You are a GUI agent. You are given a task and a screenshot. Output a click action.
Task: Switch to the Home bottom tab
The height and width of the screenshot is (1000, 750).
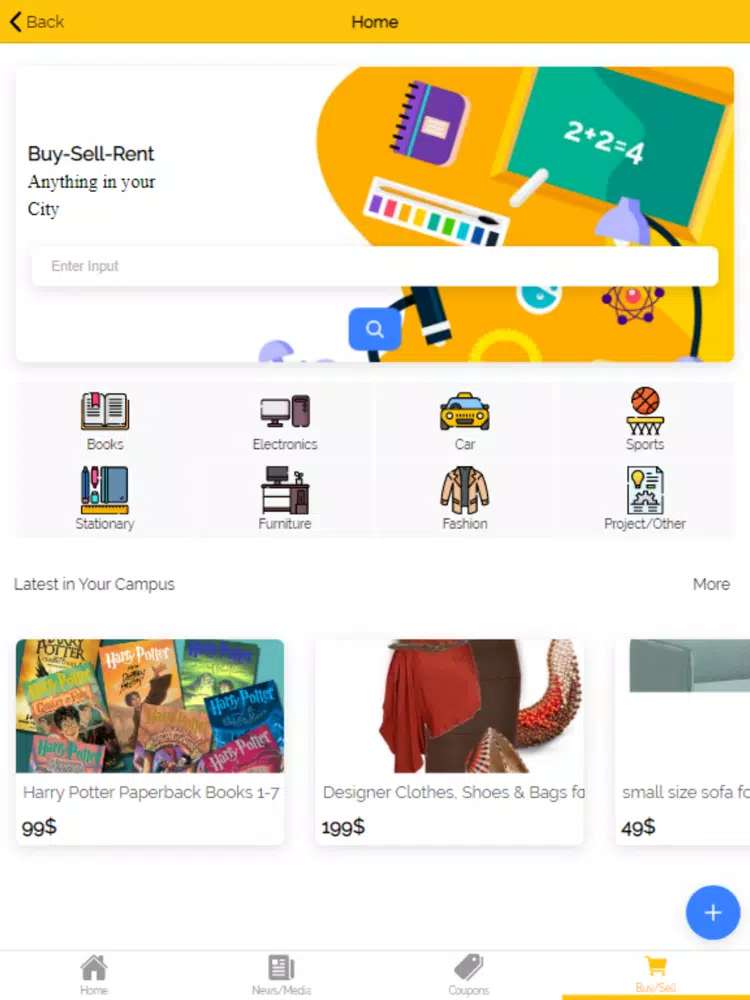(x=94, y=974)
